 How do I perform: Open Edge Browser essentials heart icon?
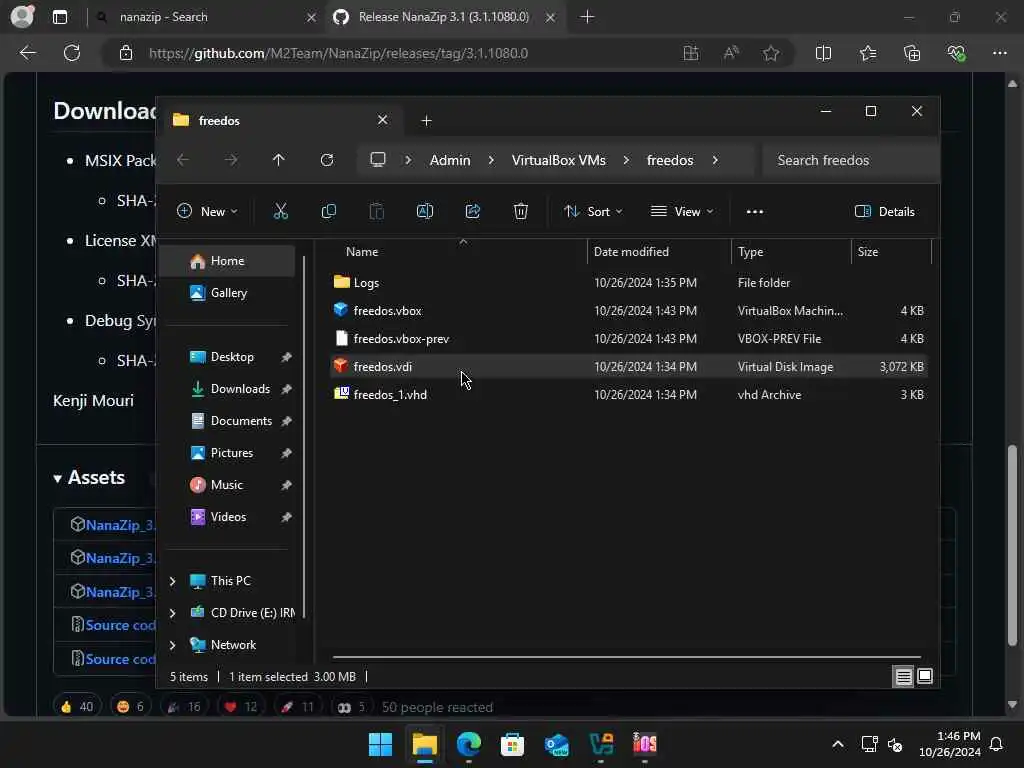point(956,53)
